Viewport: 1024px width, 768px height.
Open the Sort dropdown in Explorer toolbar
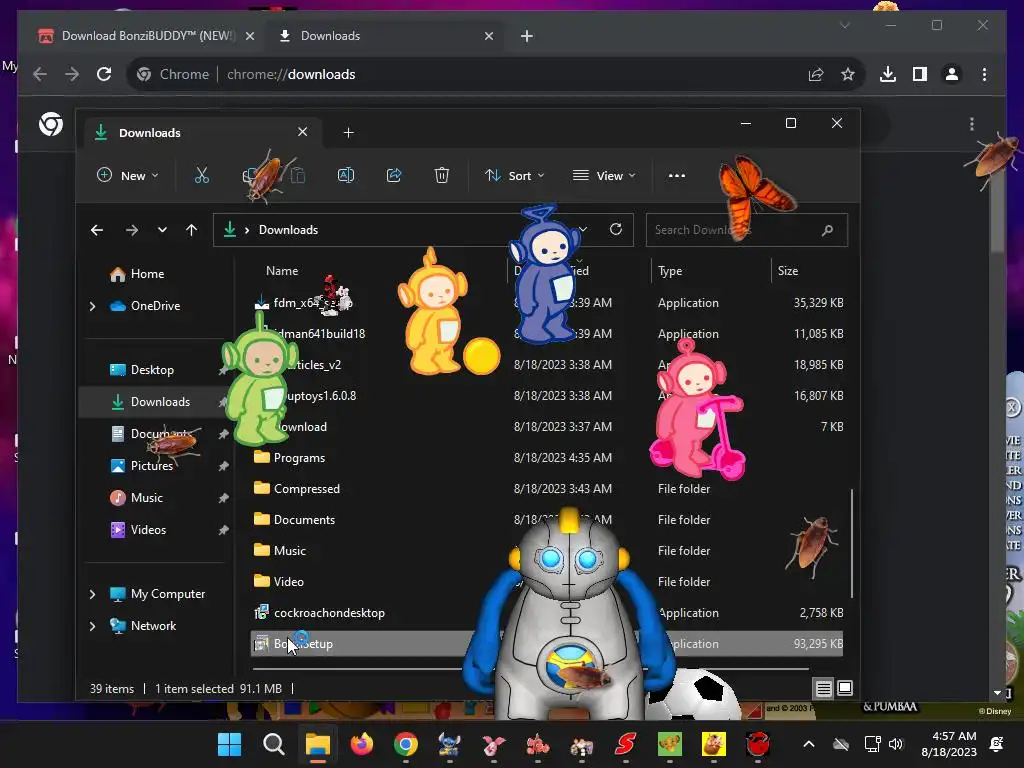coord(515,175)
